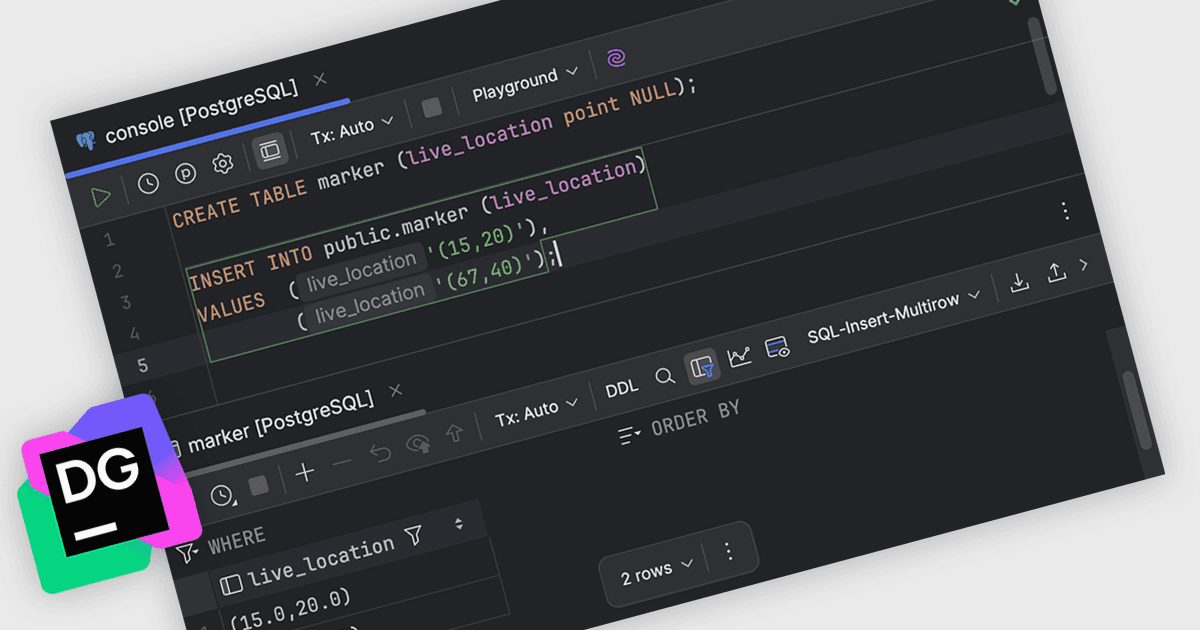The image size is (1200, 630).
Task: Close the console [PostgreSQL] tab
Action: (319, 78)
